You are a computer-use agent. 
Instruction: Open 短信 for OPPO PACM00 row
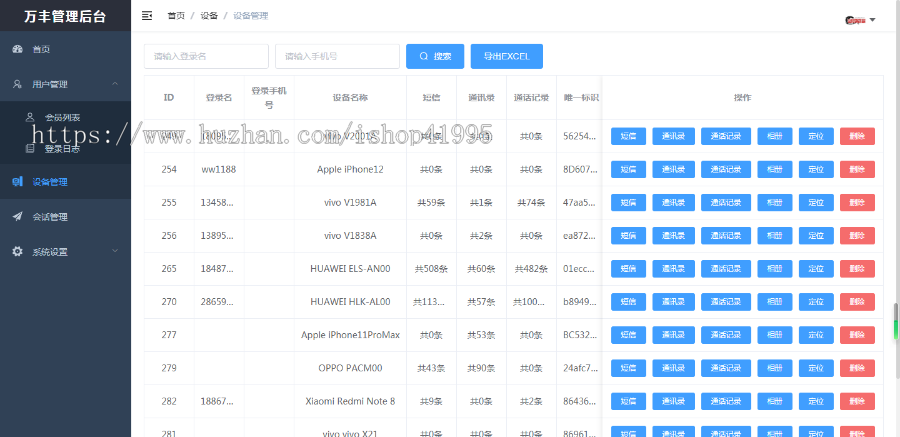tap(629, 368)
